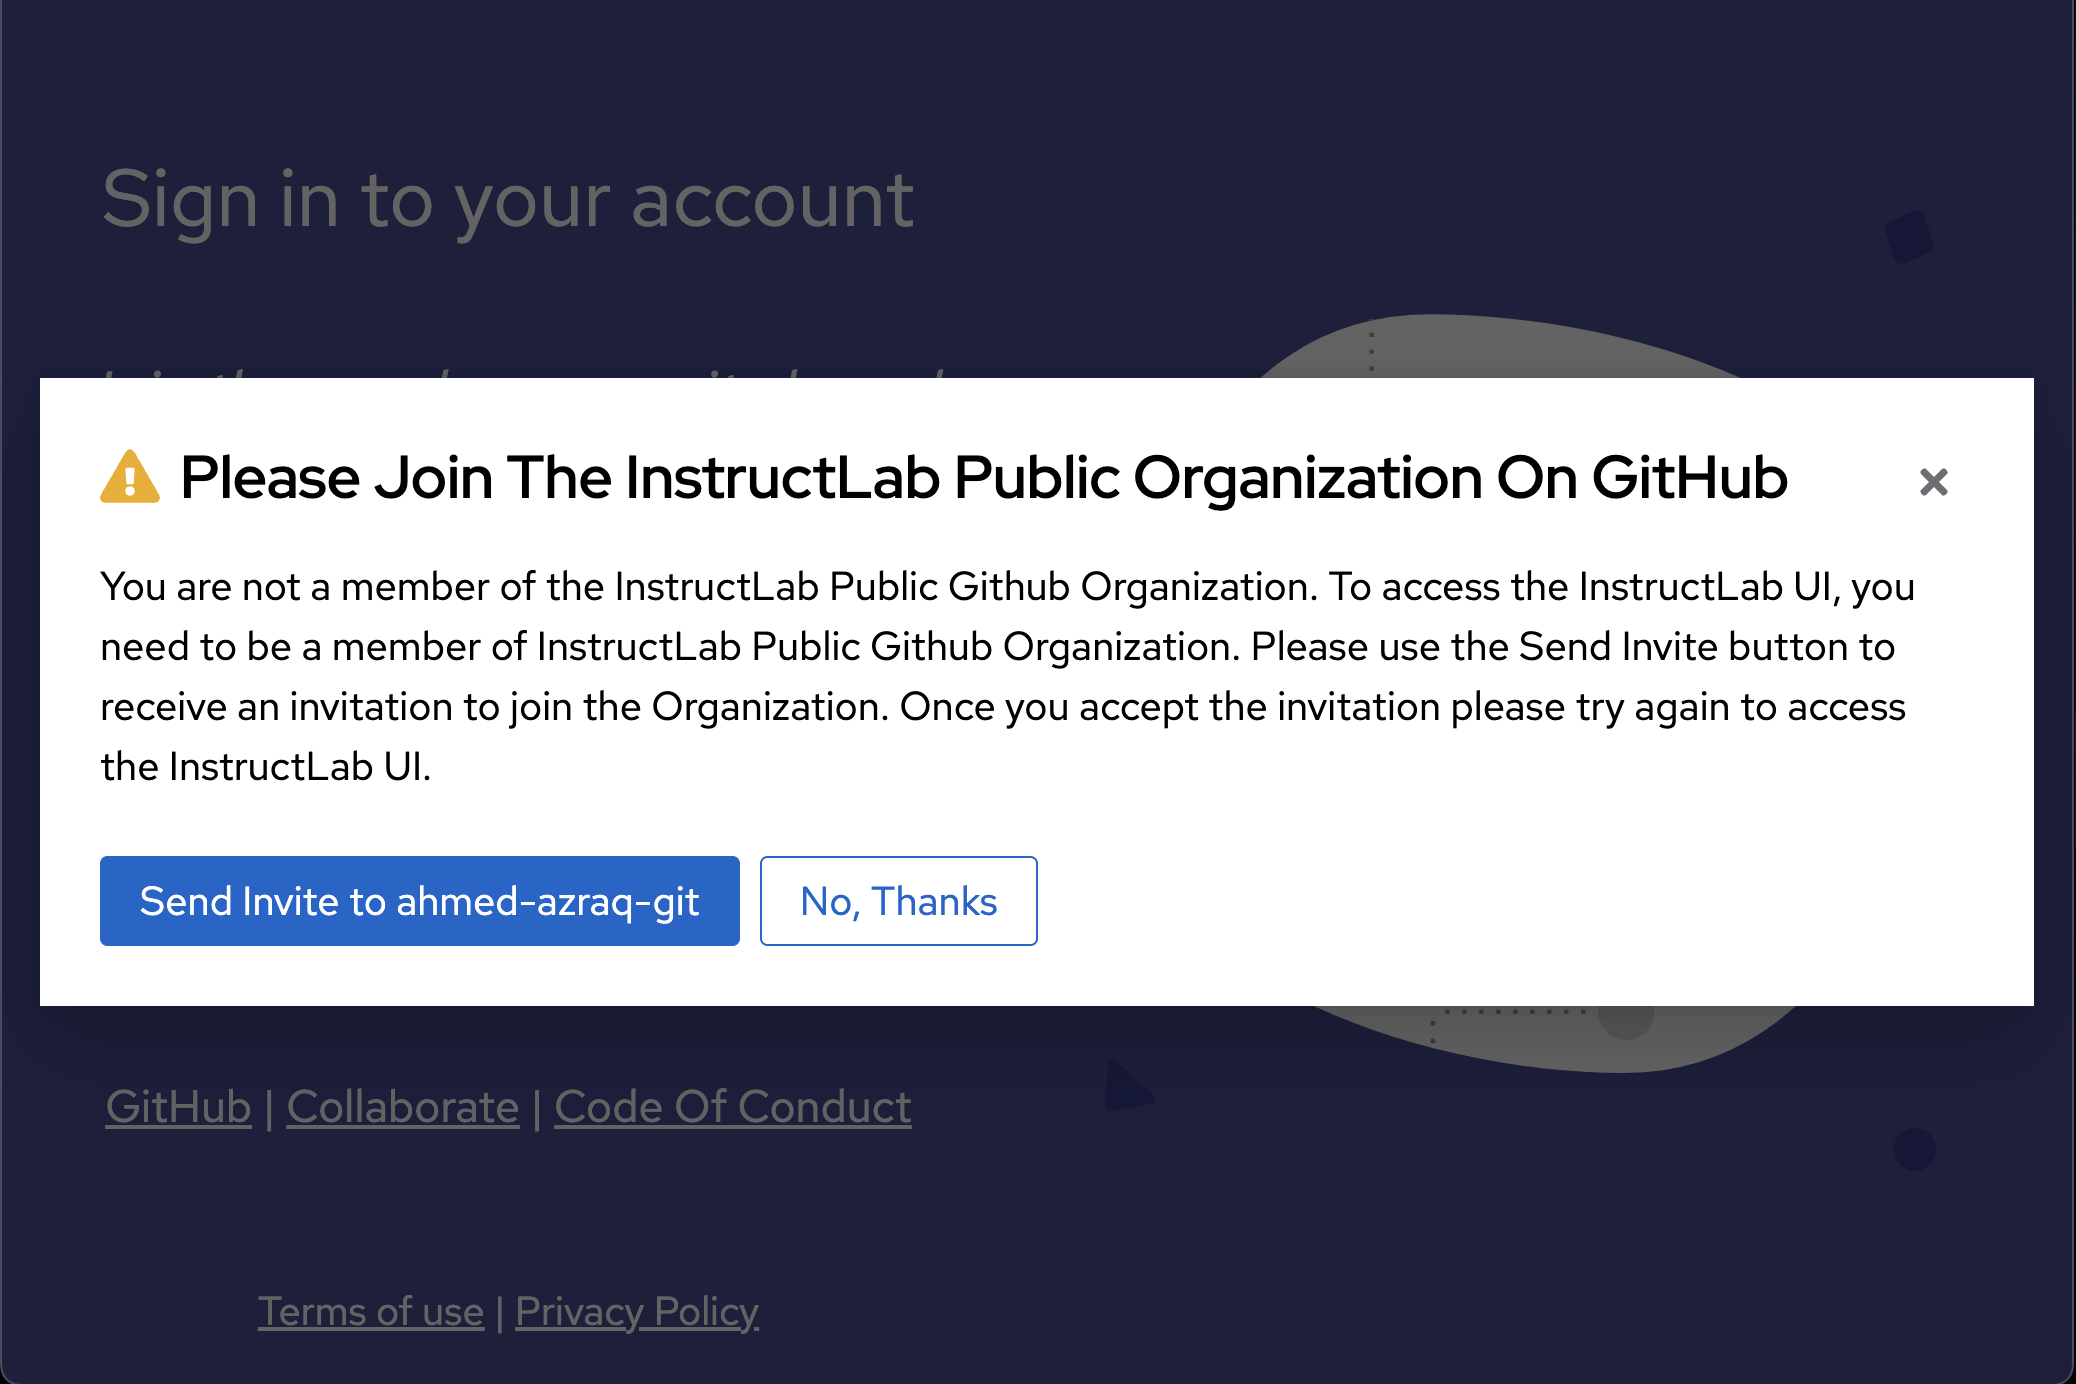This screenshot has width=2076, height=1384.
Task: Open the GitHub link in the footer
Action: pyautogui.click(x=178, y=1107)
